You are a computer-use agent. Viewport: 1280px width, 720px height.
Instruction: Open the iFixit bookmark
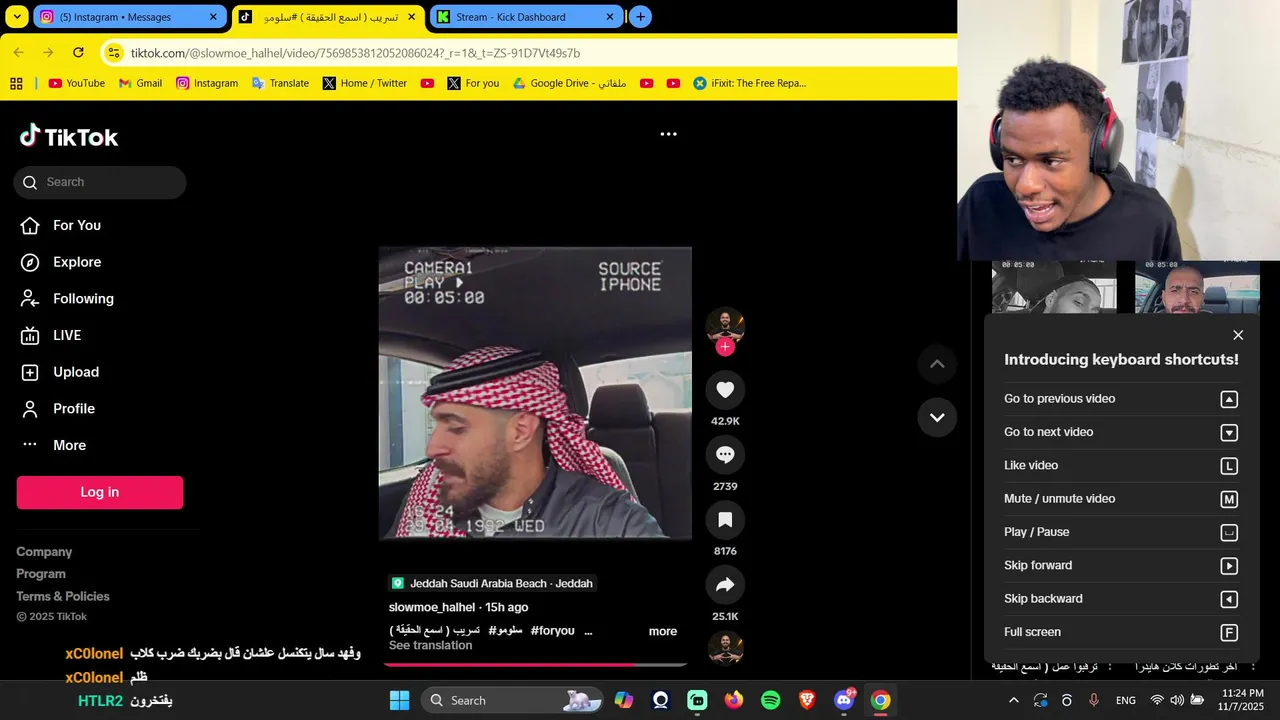click(750, 84)
